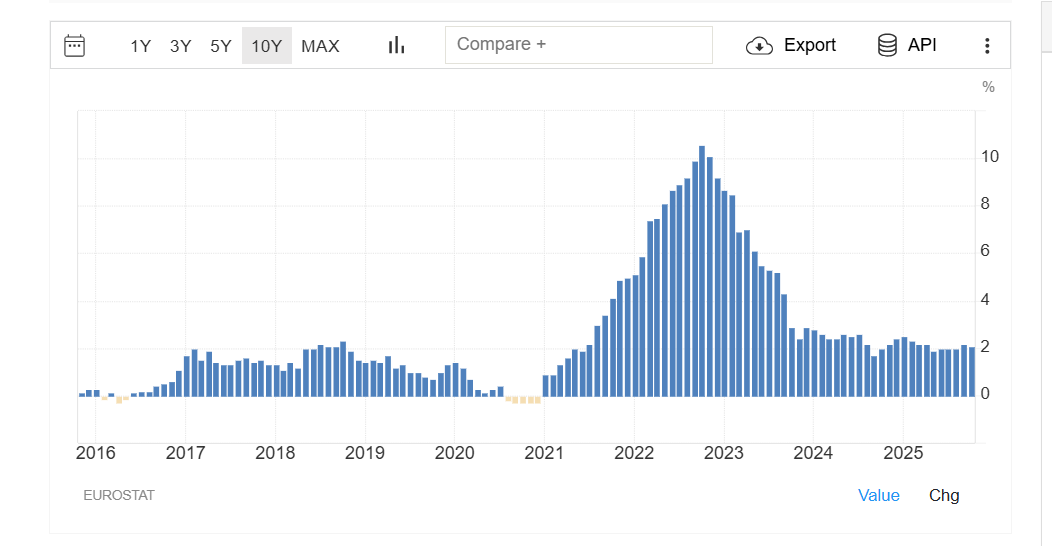
Task: Click the tallest bar in late 2022
Action: coord(702,270)
